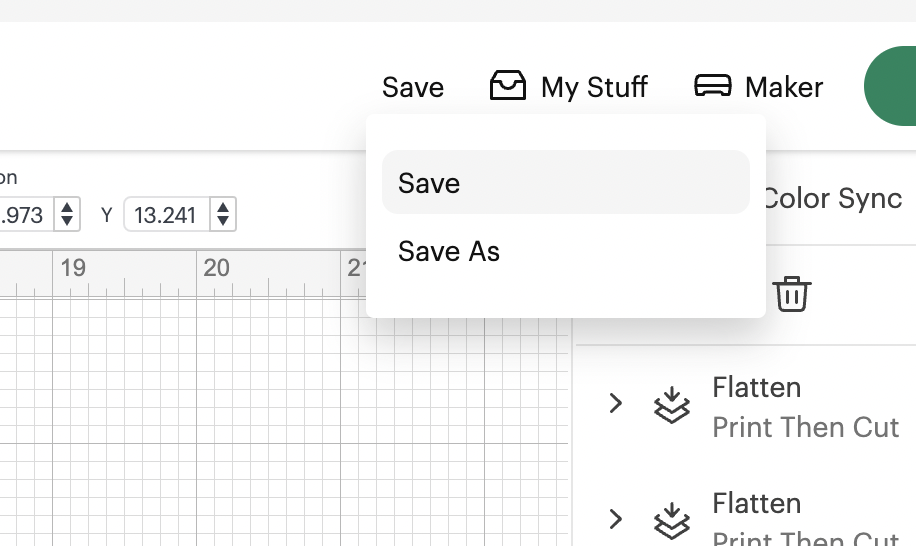Open the My Stuff tray icon
Viewport: 916px width, 546px height.
click(x=508, y=87)
